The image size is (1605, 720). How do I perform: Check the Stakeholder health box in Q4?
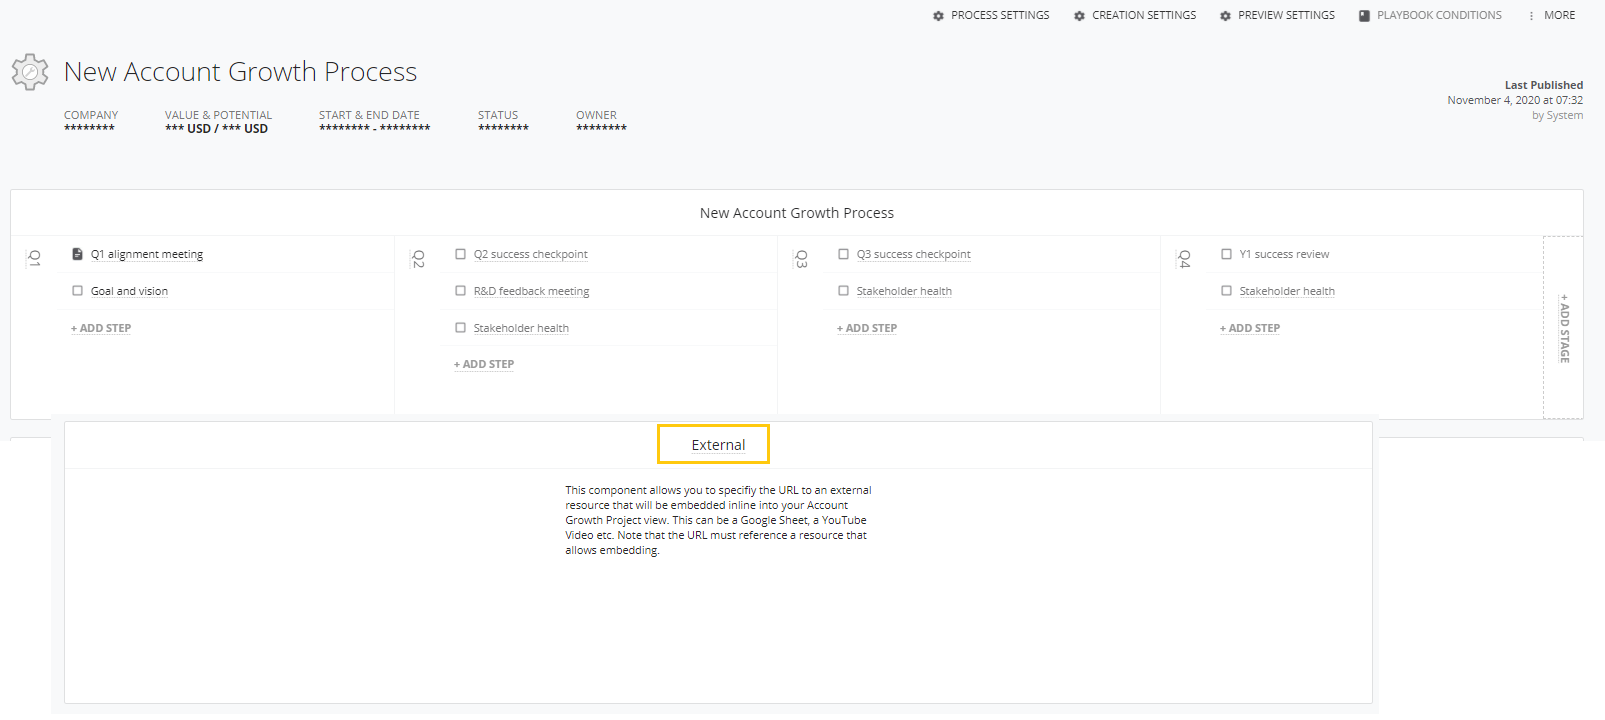(1226, 291)
